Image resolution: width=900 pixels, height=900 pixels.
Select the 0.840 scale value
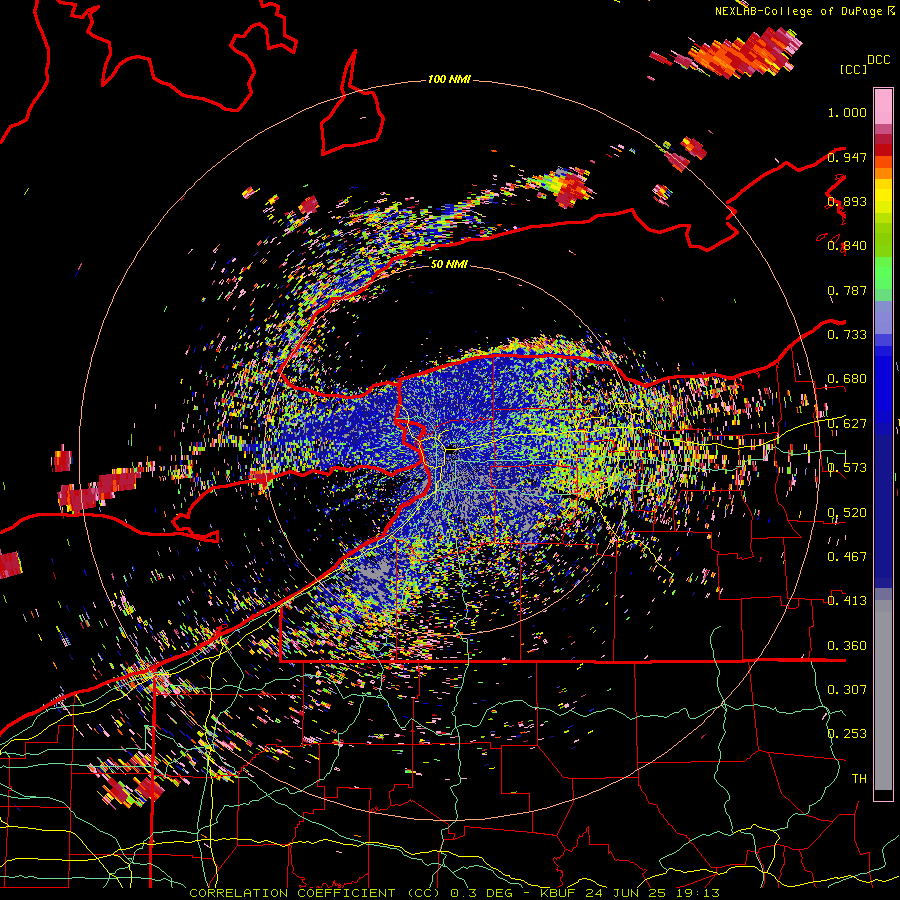click(x=847, y=246)
